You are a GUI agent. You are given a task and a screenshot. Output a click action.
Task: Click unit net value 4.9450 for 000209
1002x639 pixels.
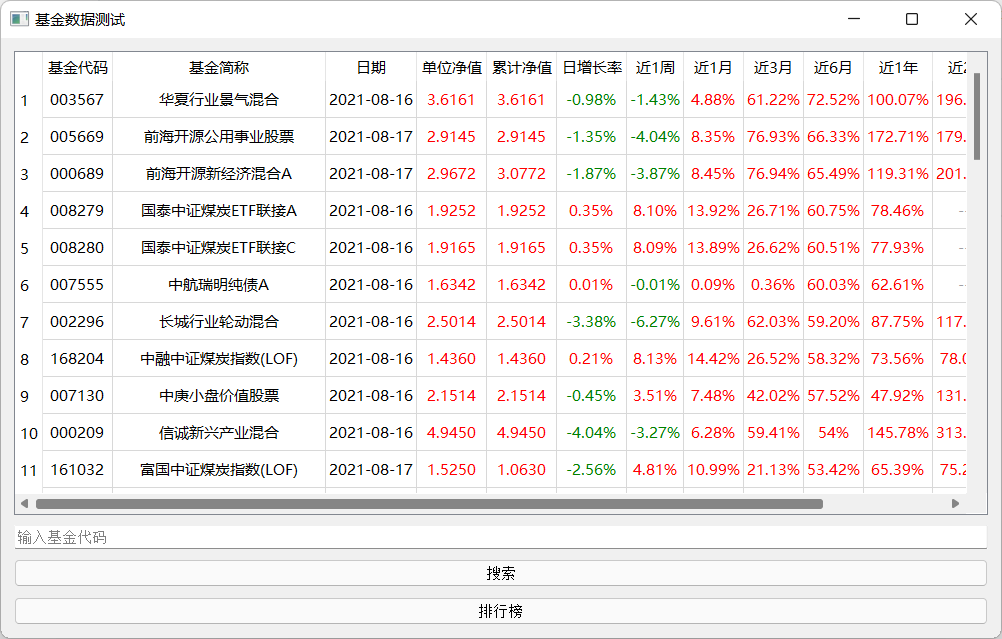[451, 433]
